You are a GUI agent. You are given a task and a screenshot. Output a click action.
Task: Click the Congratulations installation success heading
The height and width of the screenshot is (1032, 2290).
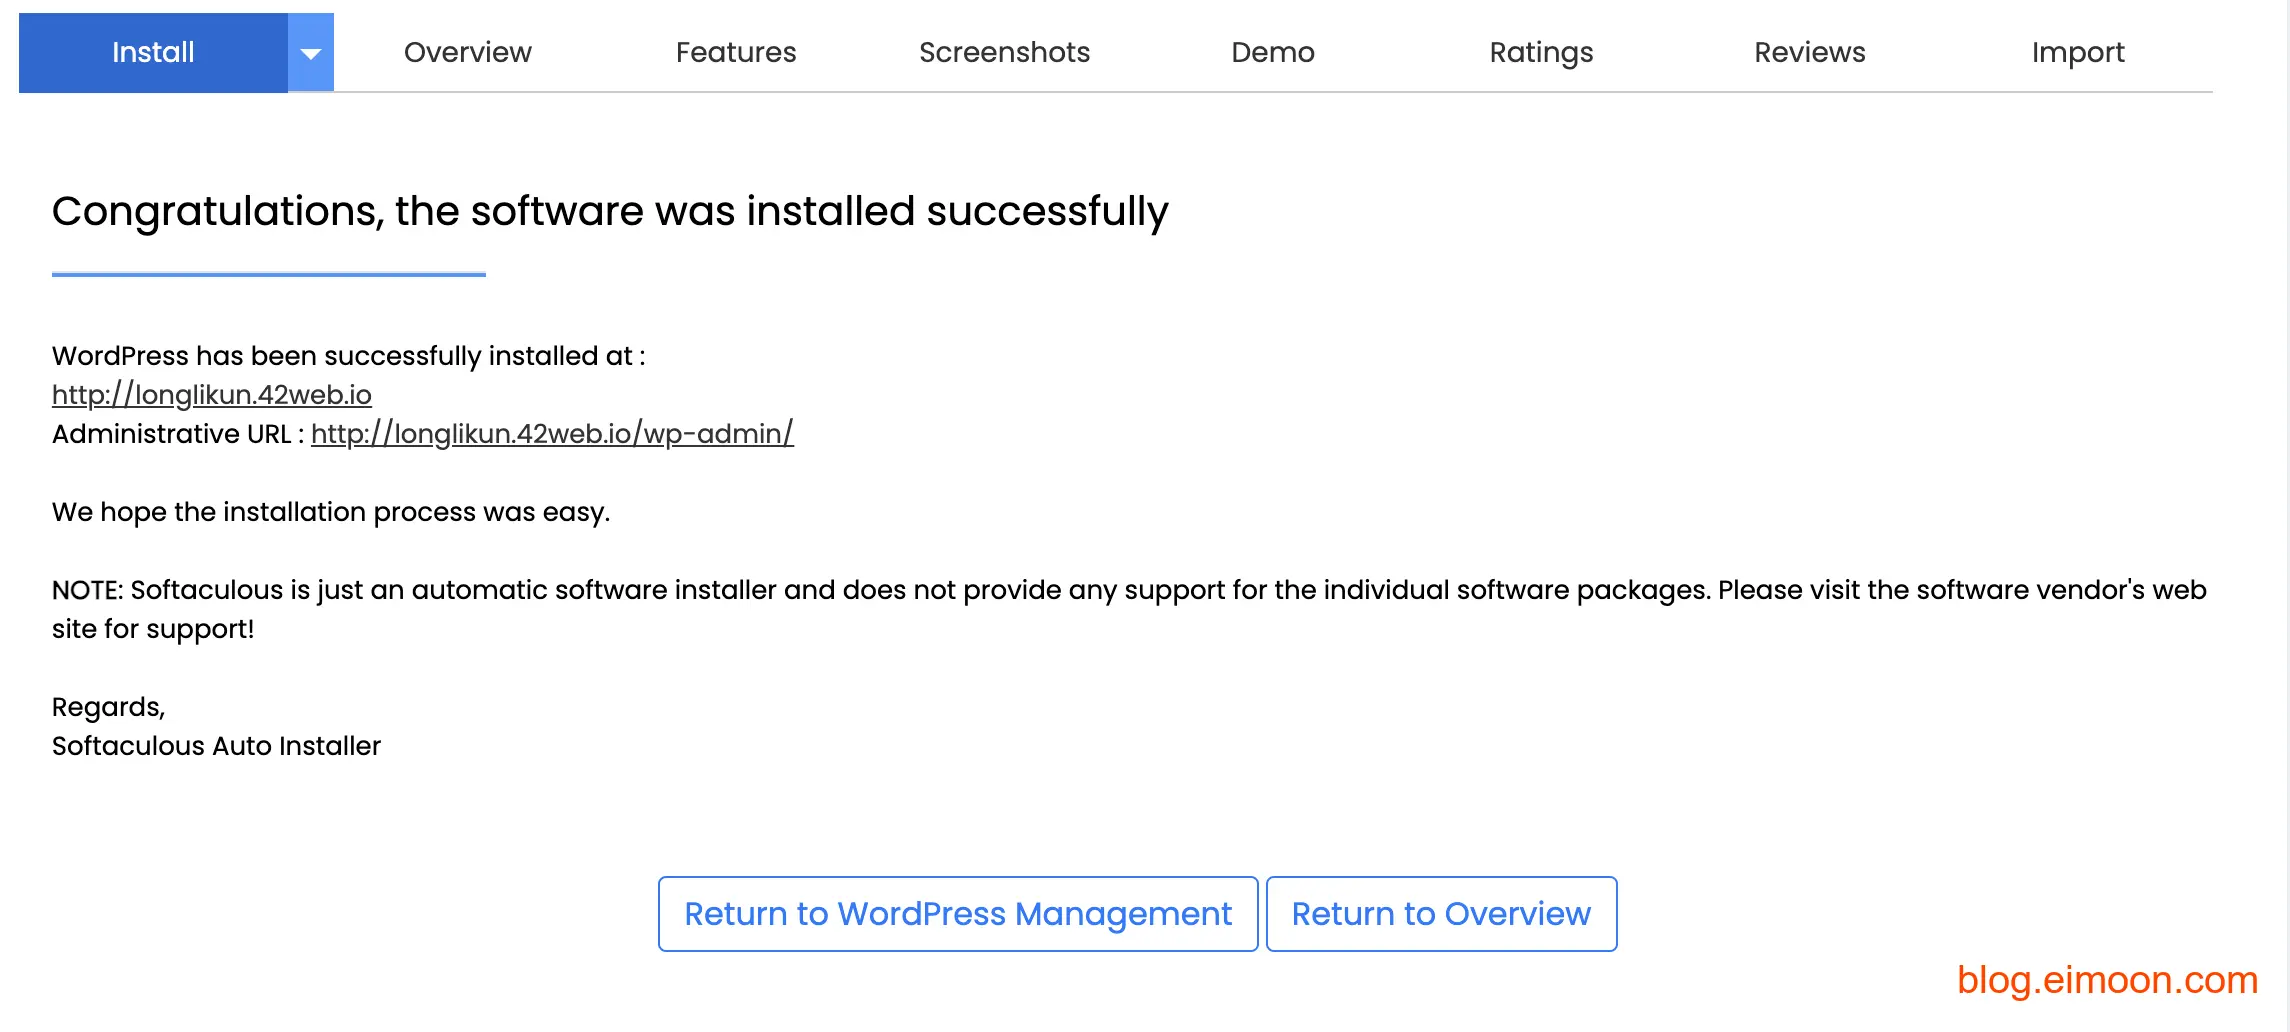(x=610, y=212)
